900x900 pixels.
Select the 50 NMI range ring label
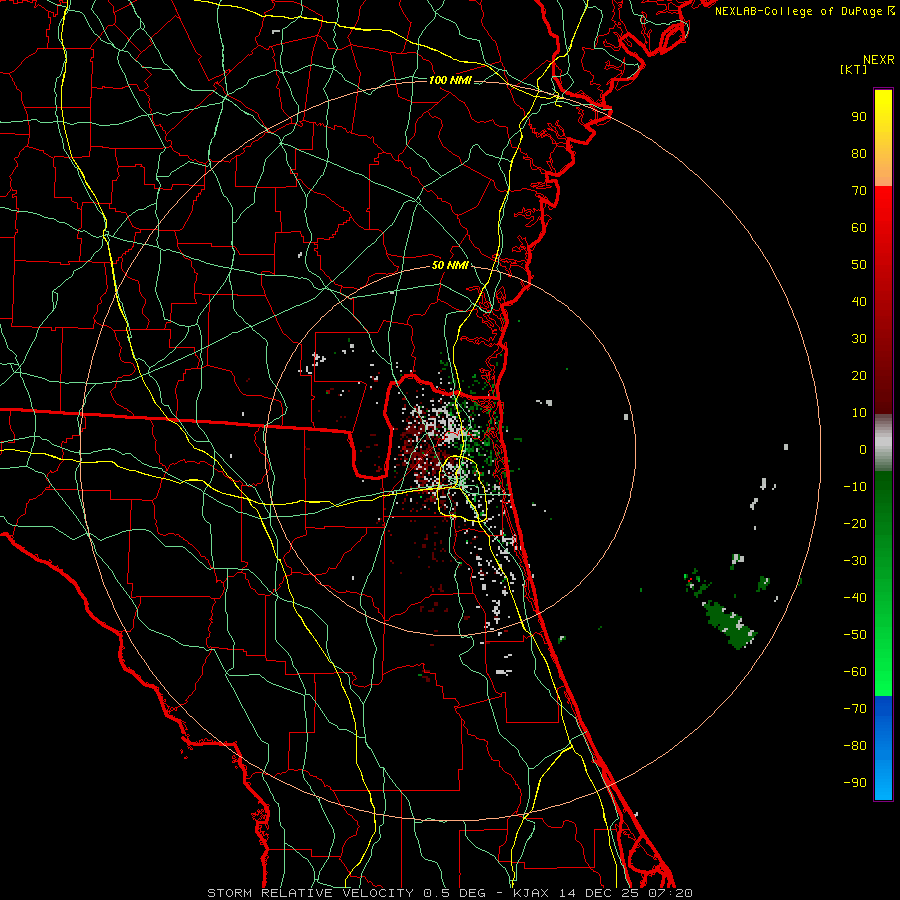pos(451,265)
